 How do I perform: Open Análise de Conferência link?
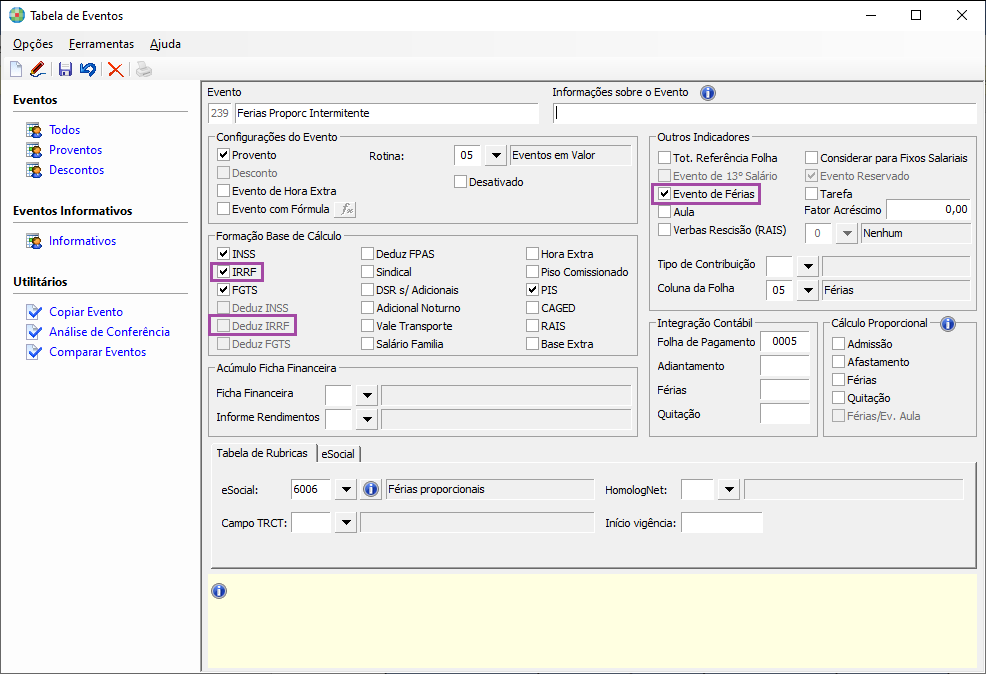tap(109, 332)
